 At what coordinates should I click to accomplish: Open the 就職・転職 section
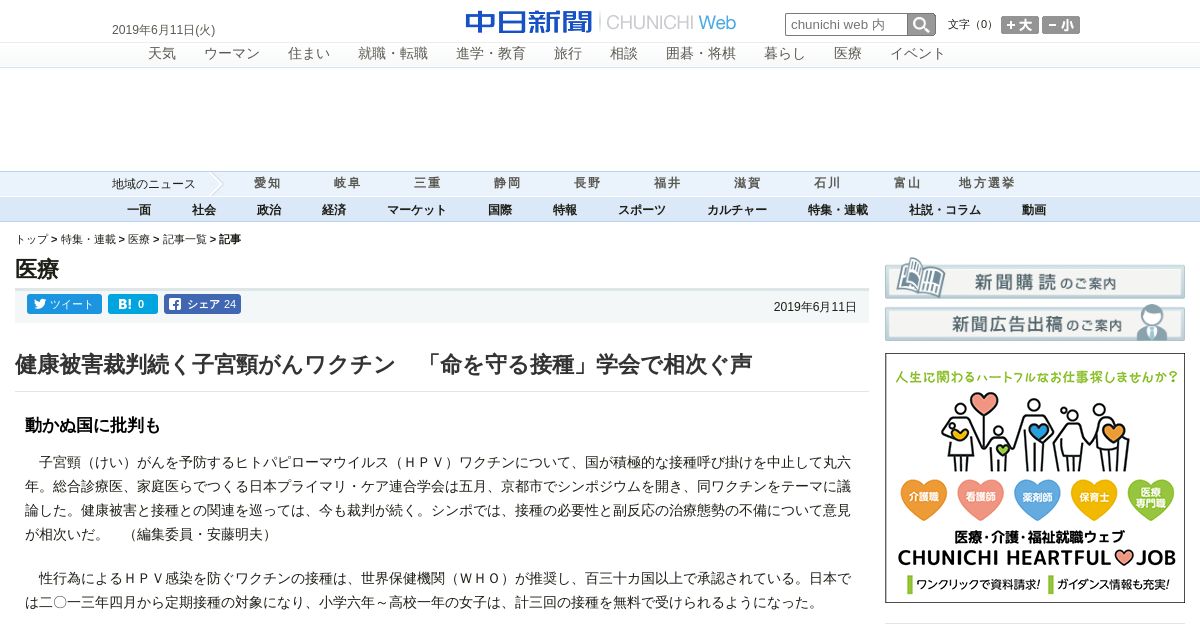tap(393, 54)
